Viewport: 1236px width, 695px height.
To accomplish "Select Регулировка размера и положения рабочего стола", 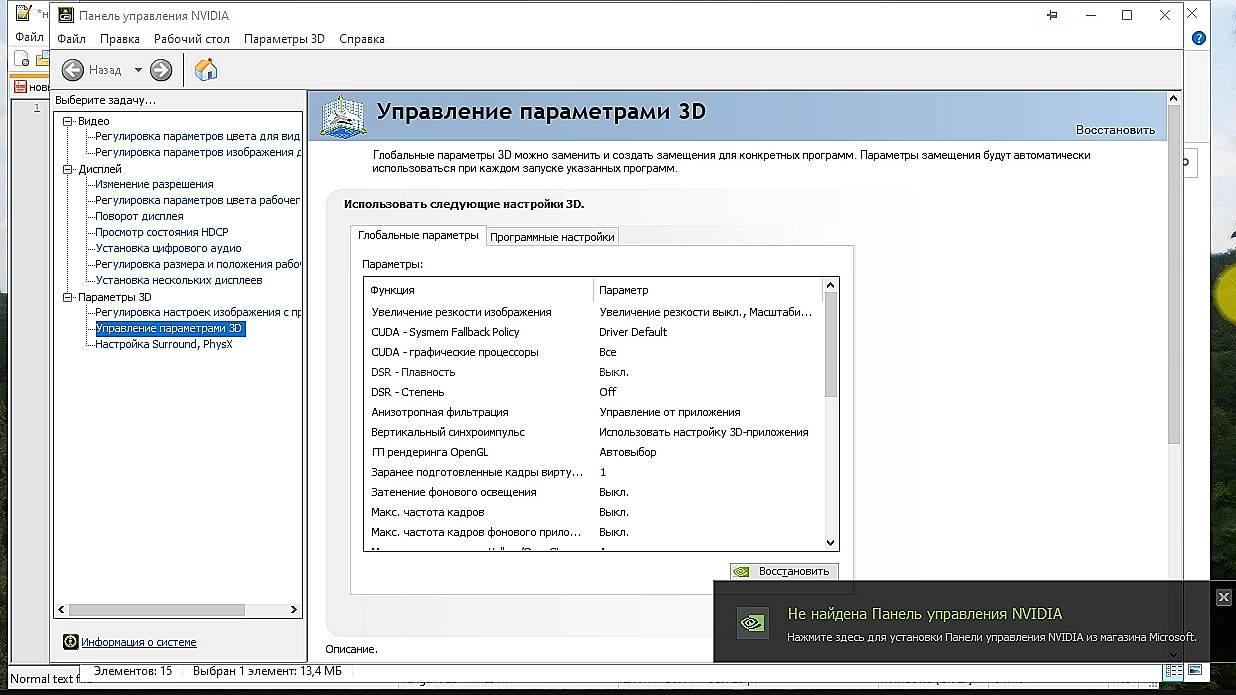I will (x=197, y=264).
